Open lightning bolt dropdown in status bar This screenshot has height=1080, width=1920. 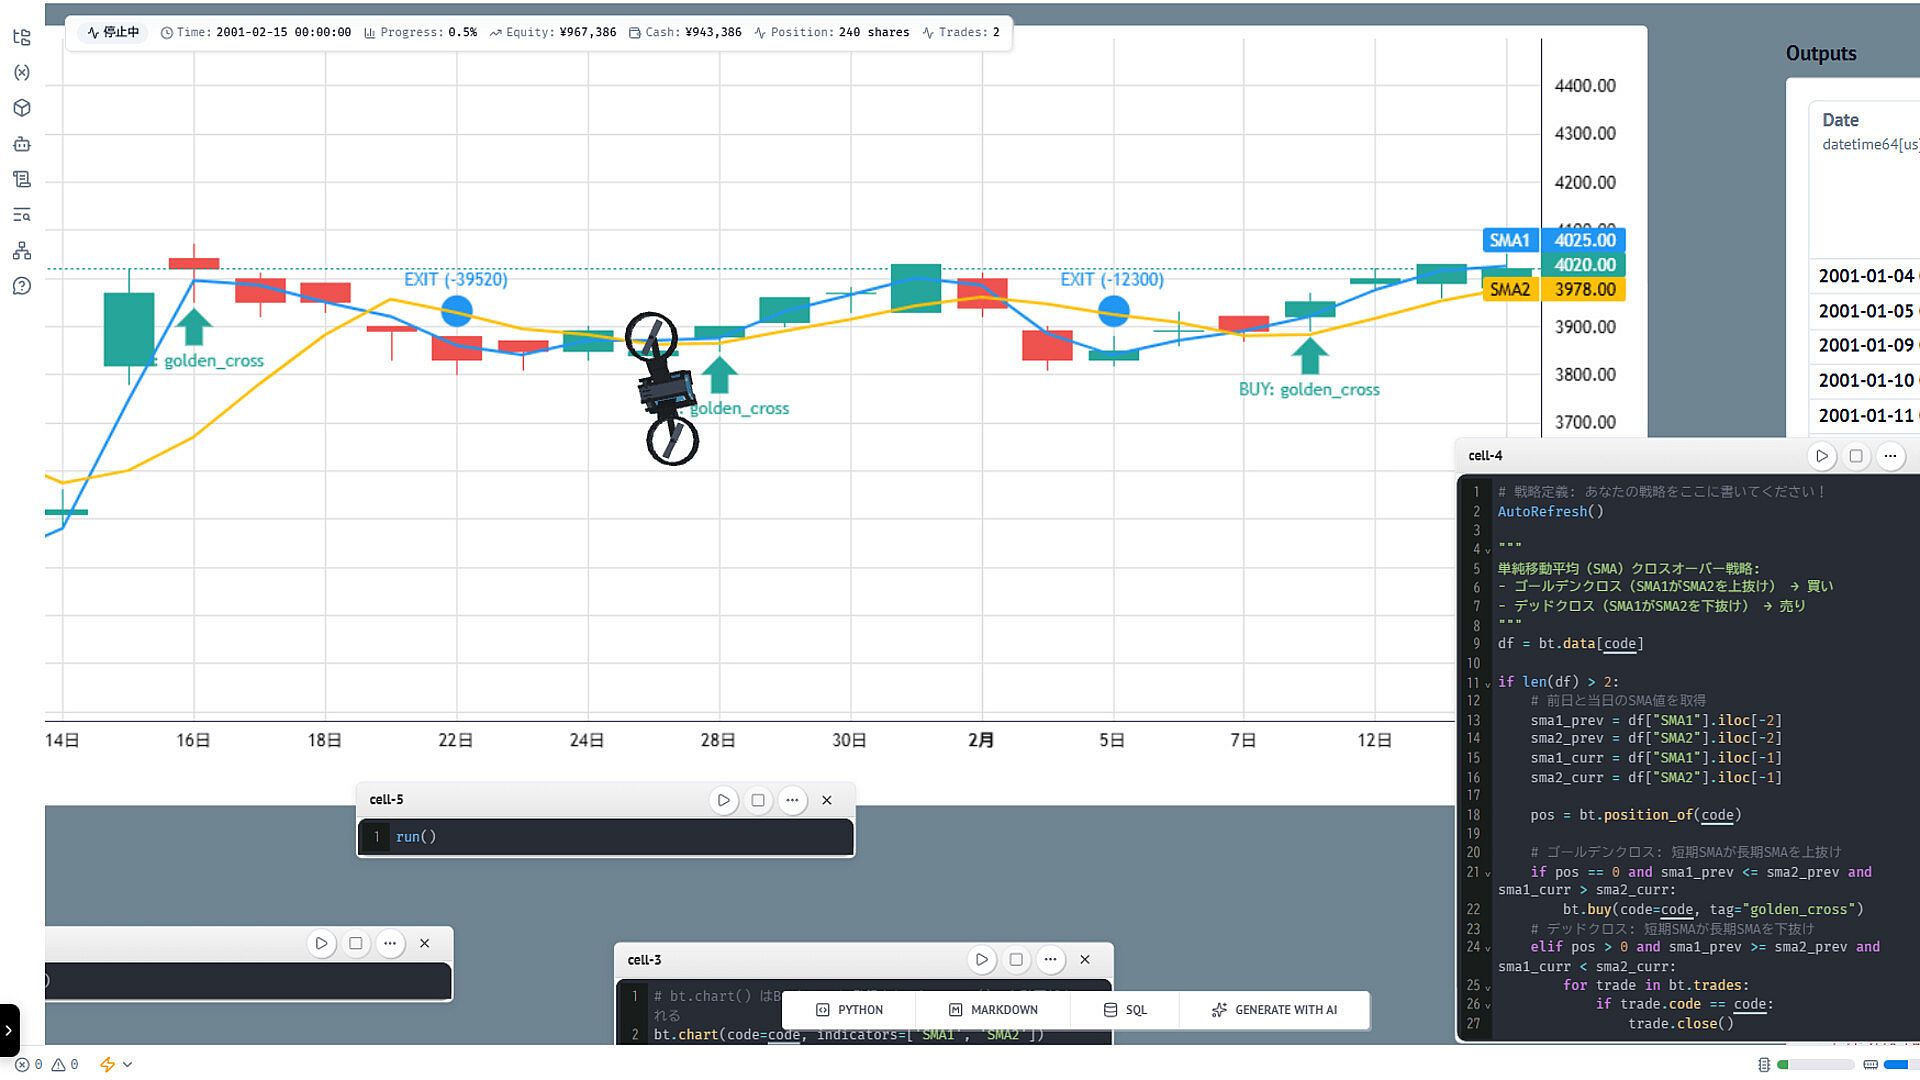127,1065
